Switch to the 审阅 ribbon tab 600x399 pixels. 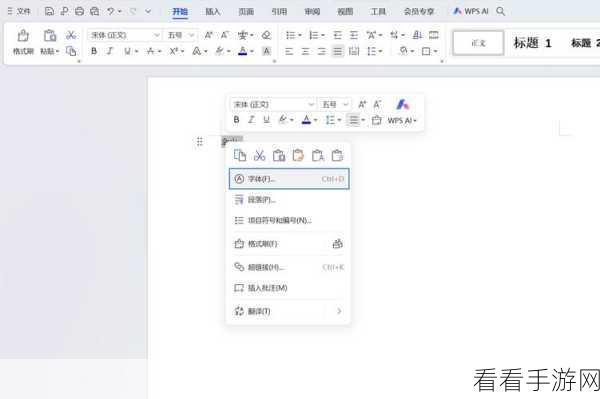pos(312,12)
